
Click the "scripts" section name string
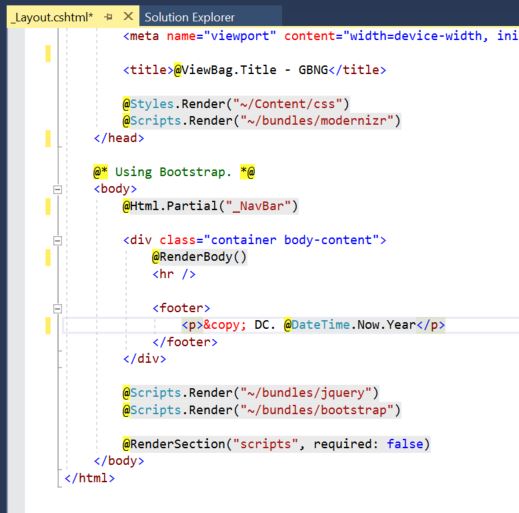[x=265, y=444]
